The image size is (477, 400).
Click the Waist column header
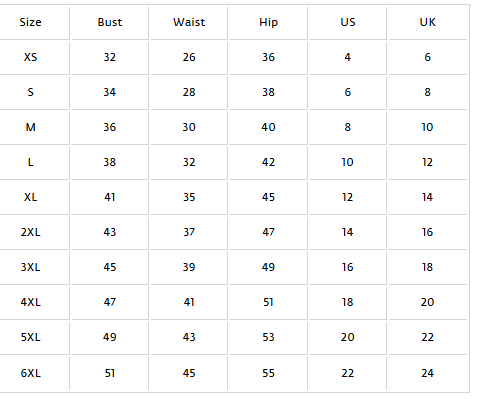coord(189,22)
